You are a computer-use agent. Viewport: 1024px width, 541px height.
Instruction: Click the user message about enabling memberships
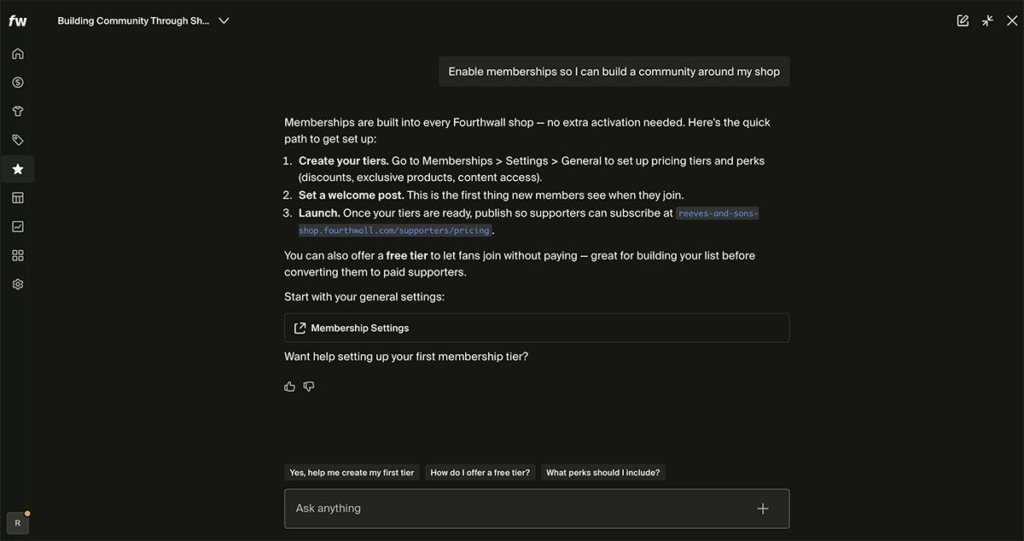pyautogui.click(x=614, y=71)
